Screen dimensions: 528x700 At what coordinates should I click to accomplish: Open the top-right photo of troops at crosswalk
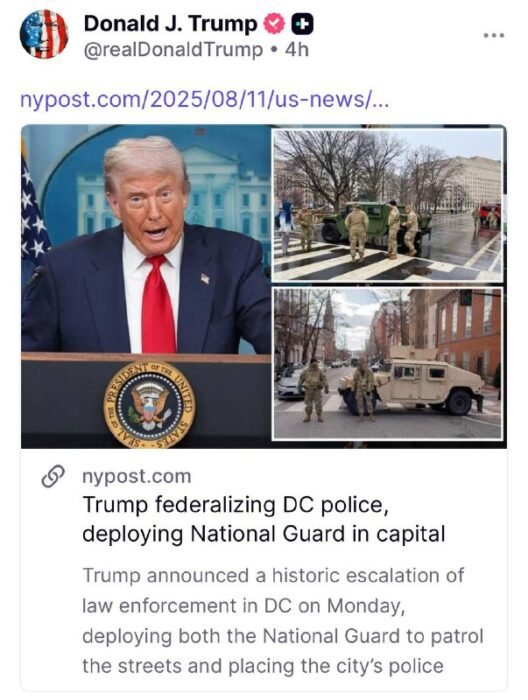pos(387,205)
